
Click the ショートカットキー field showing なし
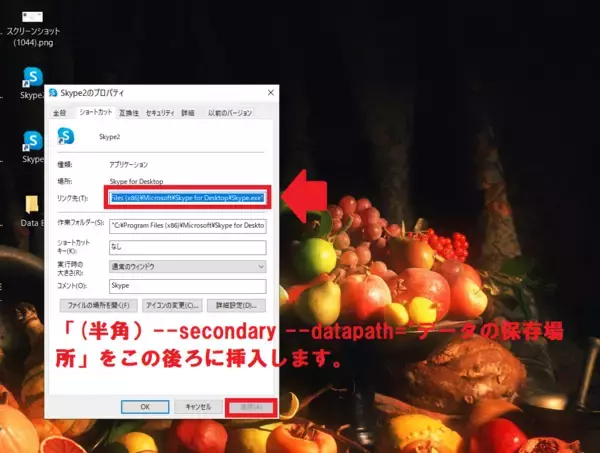[188, 247]
